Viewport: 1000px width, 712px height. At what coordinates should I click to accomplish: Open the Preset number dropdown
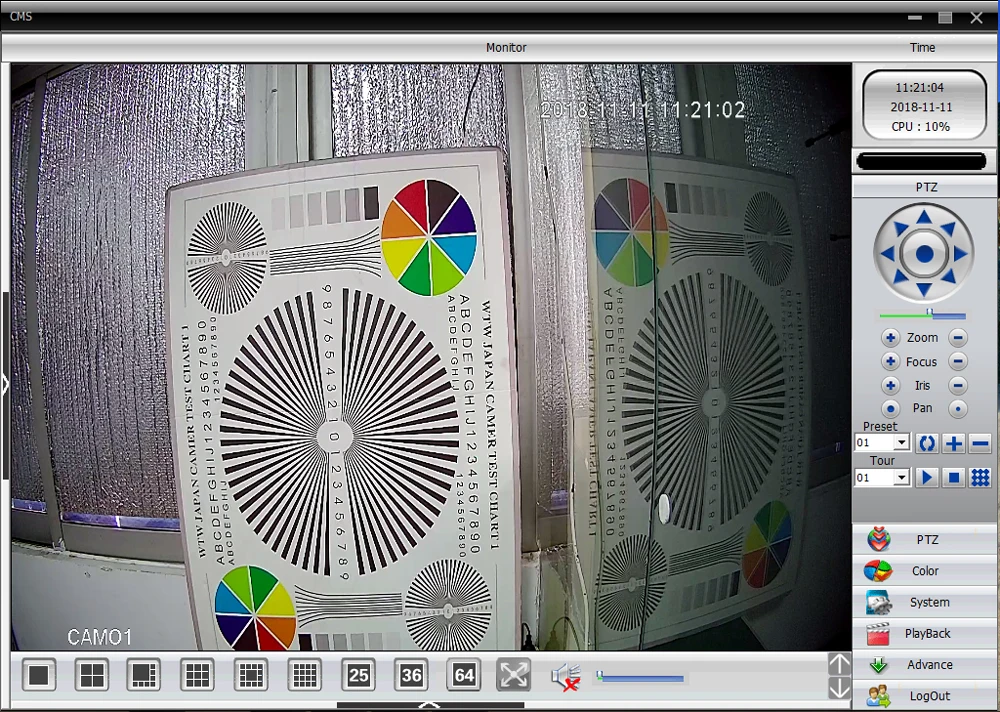pos(901,443)
